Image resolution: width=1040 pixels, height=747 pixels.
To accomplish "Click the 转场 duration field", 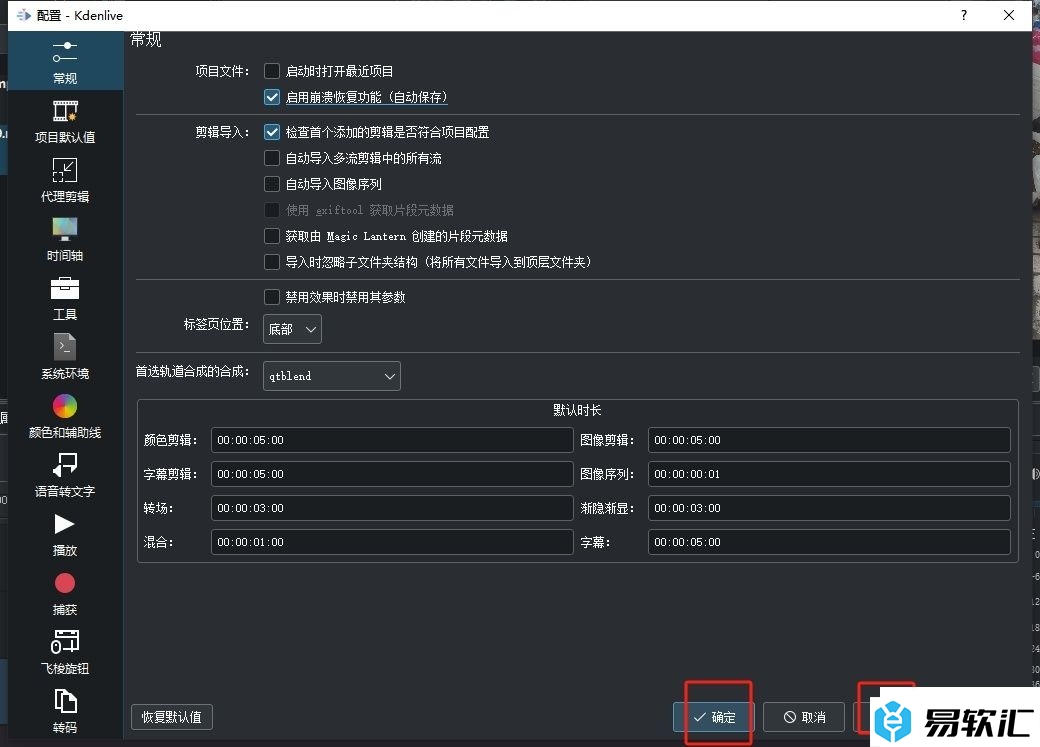I will pyautogui.click(x=392, y=508).
